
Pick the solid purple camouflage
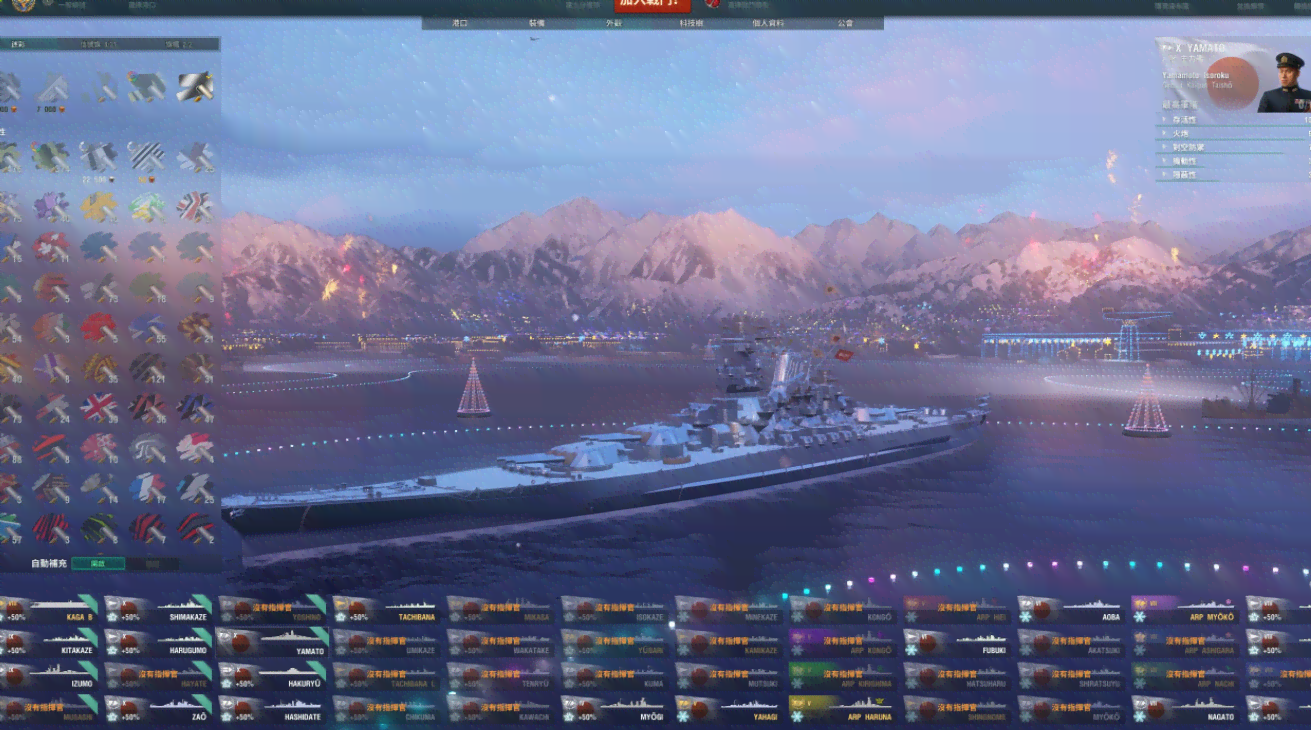pos(50,206)
